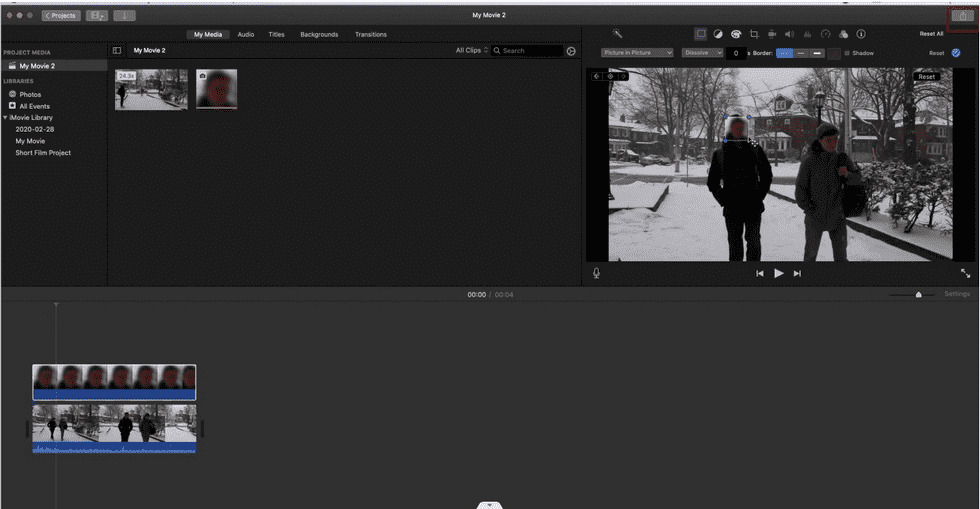
Task: Switch to the My Media tab
Action: pos(208,34)
